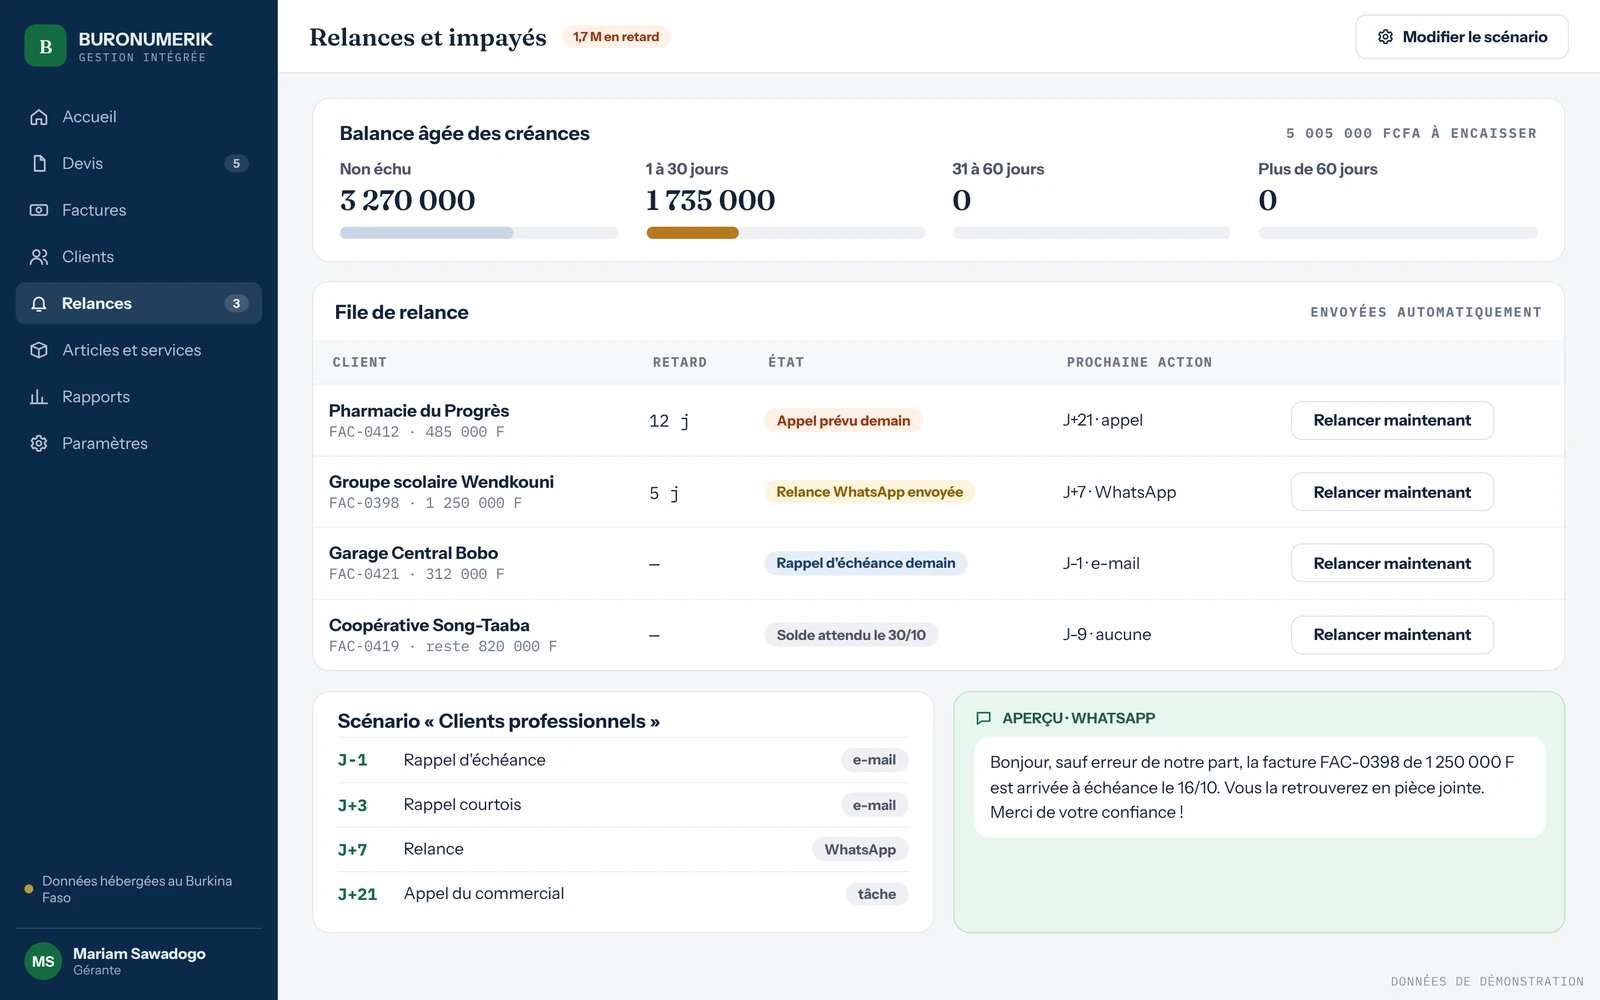Click the BuroNumerik green logo icon
The height and width of the screenshot is (1000, 1600).
[x=45, y=46]
